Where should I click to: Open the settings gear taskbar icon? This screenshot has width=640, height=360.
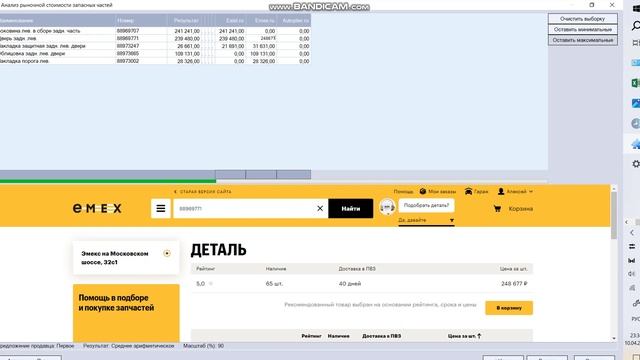coord(636,164)
